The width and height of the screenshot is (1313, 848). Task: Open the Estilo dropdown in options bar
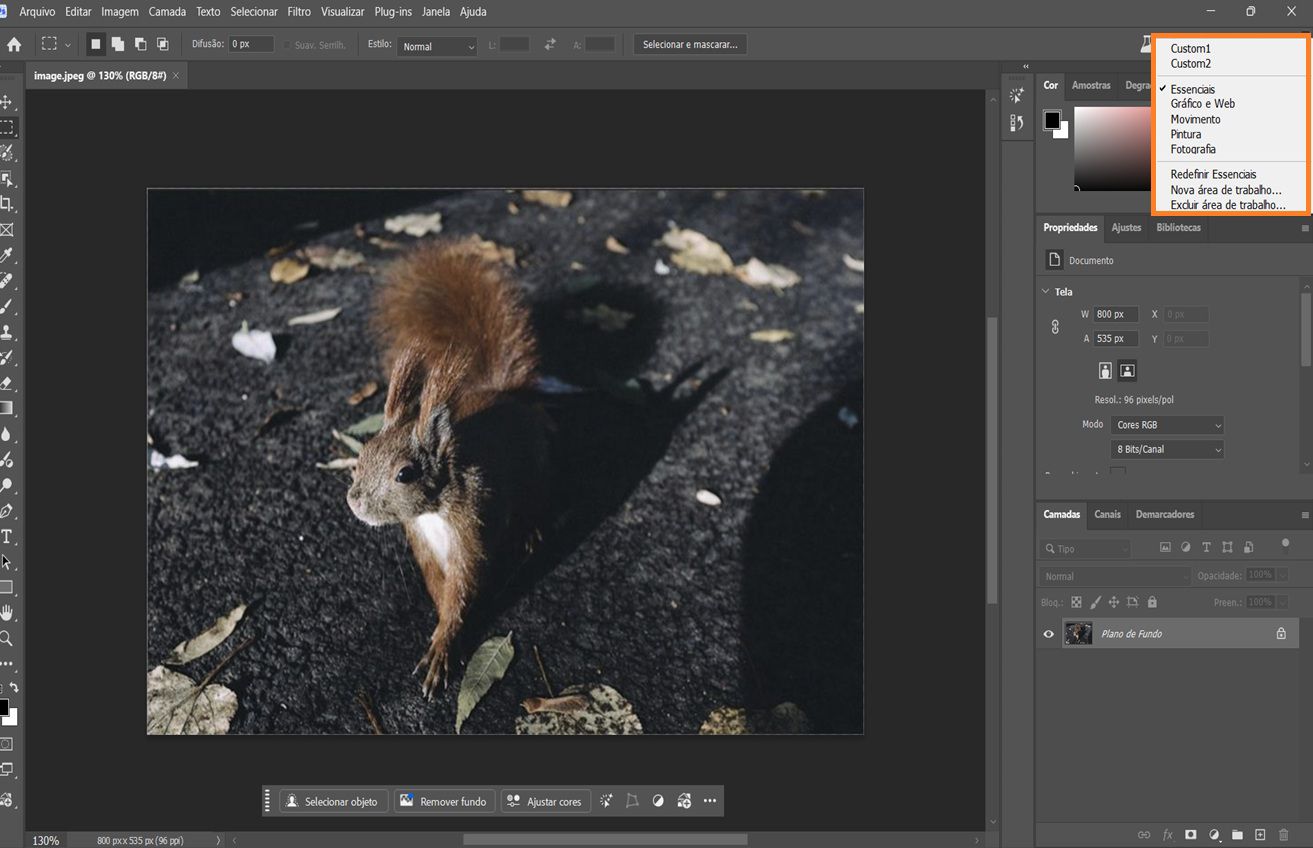(437, 46)
